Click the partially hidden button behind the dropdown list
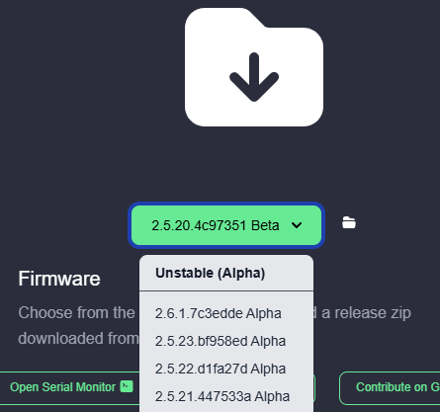440x412 pixels. pyautogui.click(x=314, y=388)
